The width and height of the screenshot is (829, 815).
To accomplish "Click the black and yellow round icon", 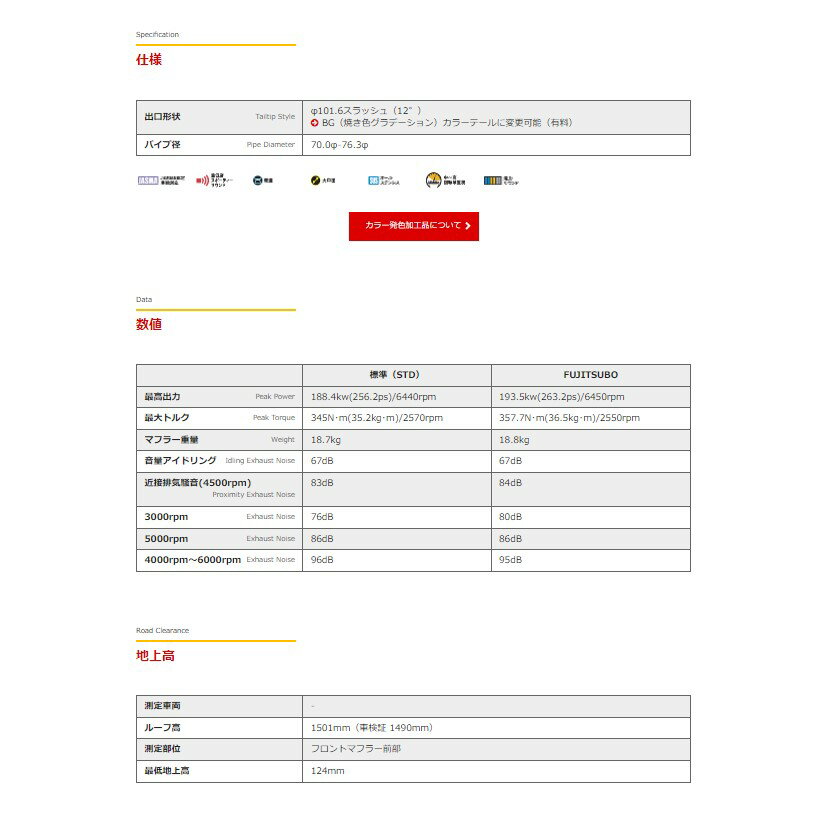I will 314,181.
